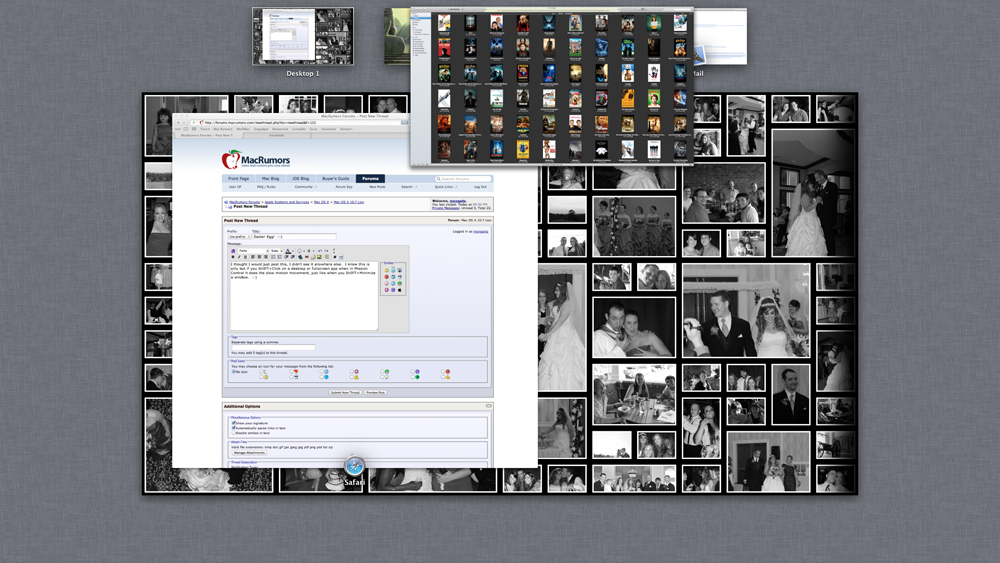This screenshot has width=1000, height=563.
Task: Select the warning triangle post icon radio
Action: point(352,377)
